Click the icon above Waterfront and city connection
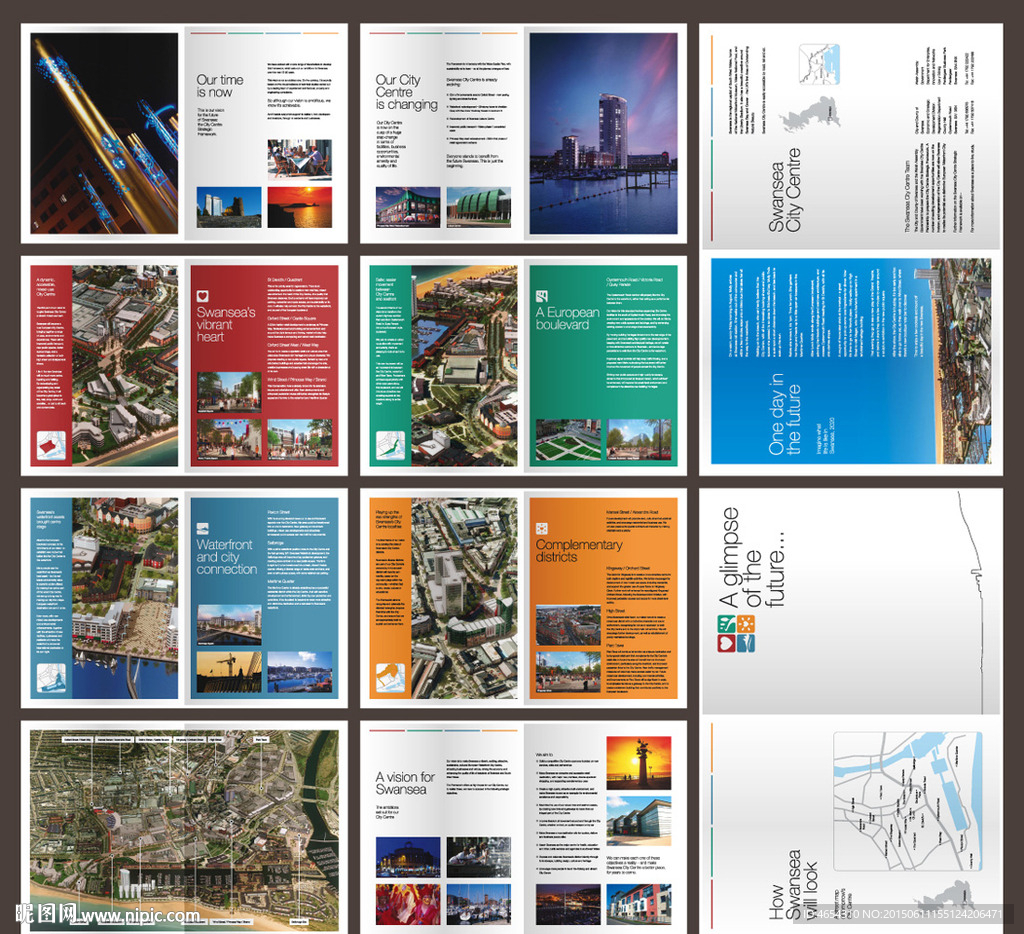Image resolution: width=1024 pixels, height=934 pixels. 202,528
